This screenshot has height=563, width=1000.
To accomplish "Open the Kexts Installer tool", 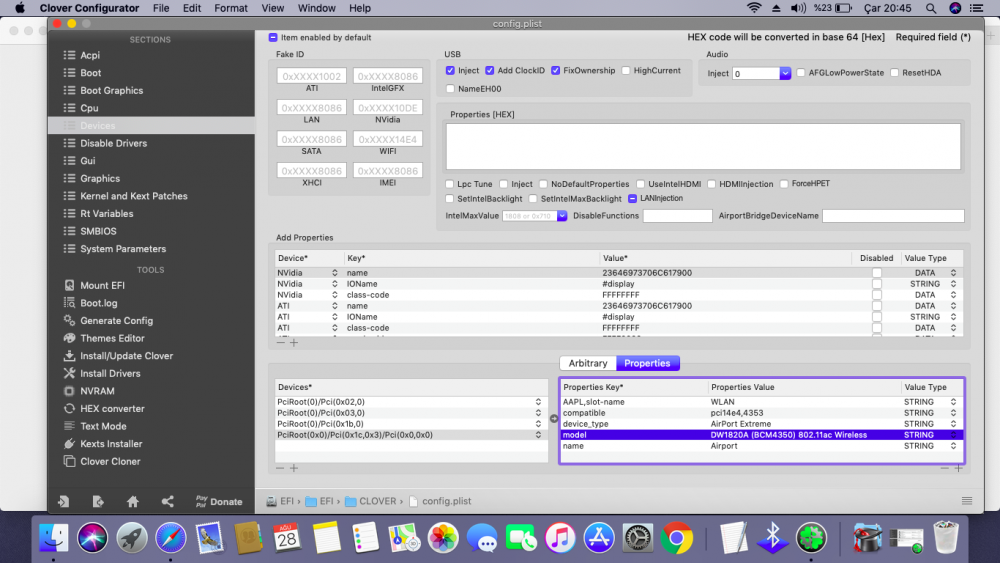I will pyautogui.click(x=111, y=444).
